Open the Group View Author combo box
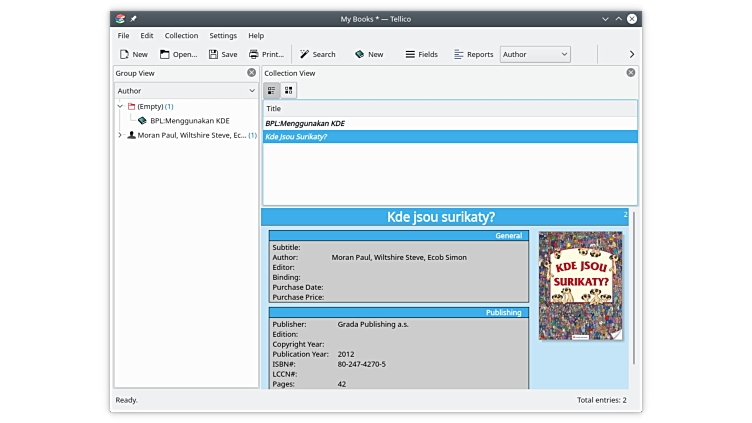 point(186,90)
